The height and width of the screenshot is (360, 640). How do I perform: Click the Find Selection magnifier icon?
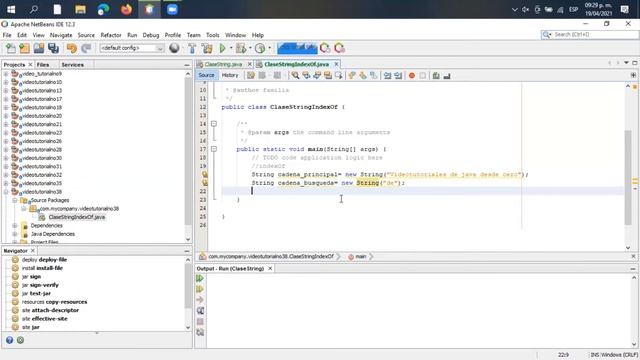point(295,76)
